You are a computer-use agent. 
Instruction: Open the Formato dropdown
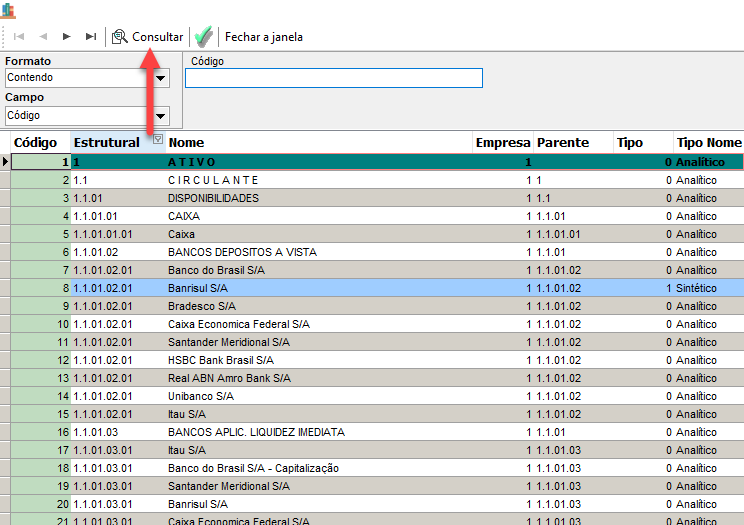(x=160, y=78)
